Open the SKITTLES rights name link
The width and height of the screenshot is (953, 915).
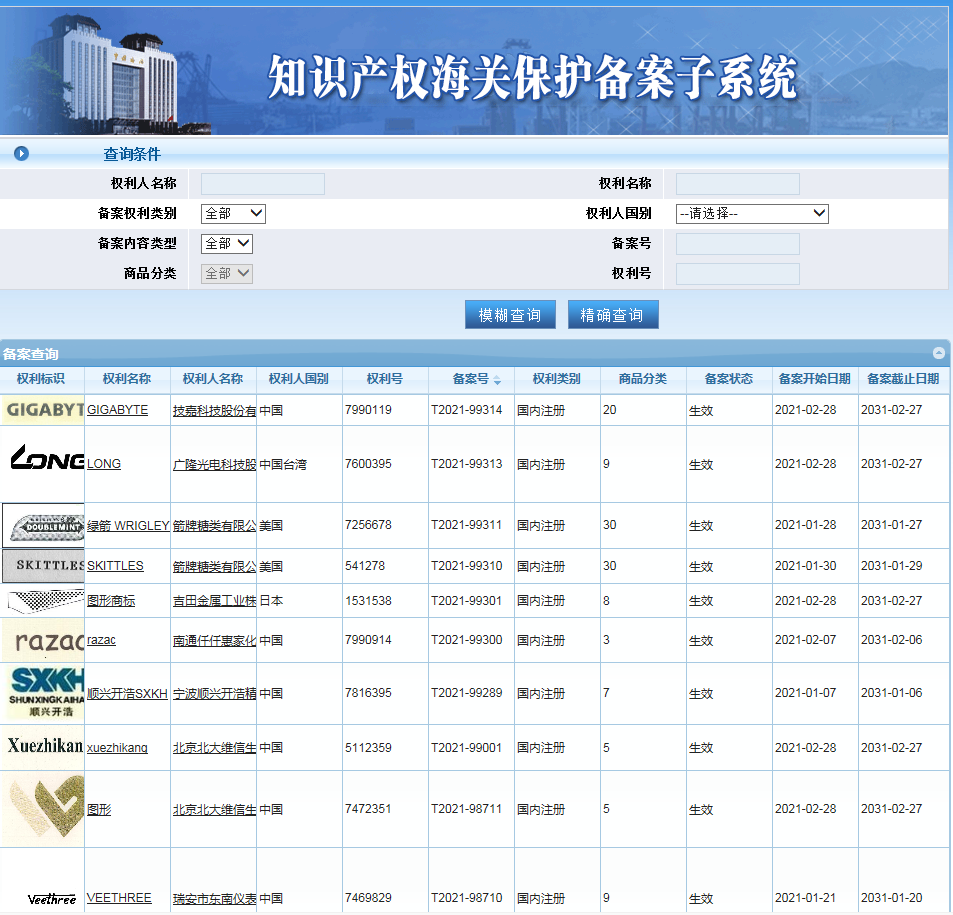tap(115, 566)
